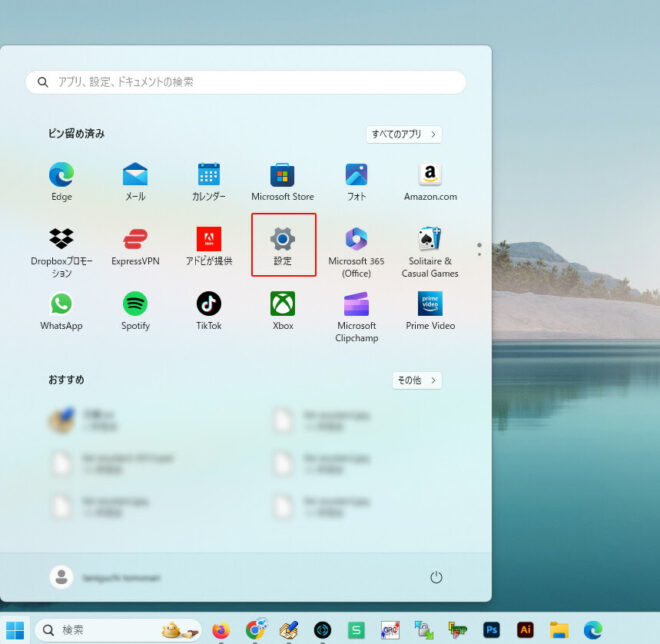Open the green S app in taskbar
This screenshot has height=644, width=660.
356,630
